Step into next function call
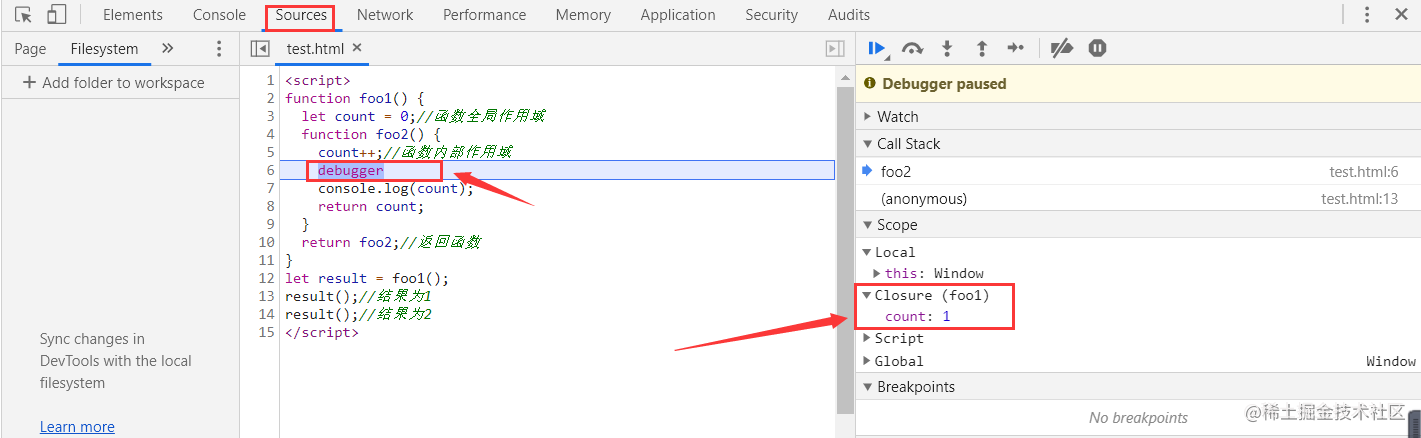This screenshot has width=1421, height=438. 947,48
